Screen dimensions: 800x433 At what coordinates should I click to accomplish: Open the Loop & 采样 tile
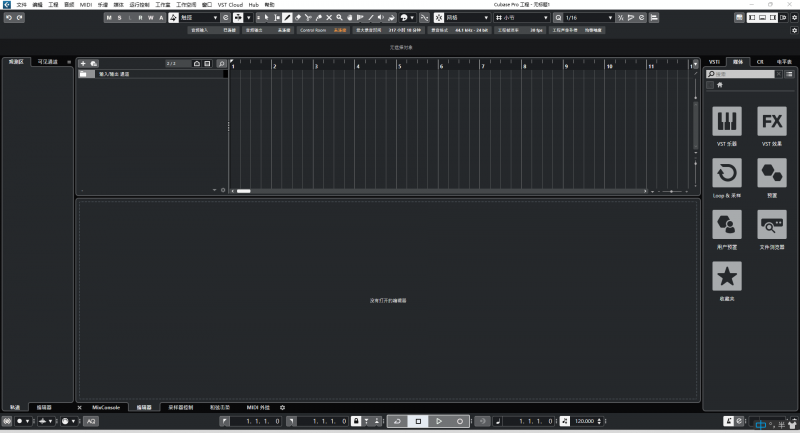pyautogui.click(x=727, y=173)
